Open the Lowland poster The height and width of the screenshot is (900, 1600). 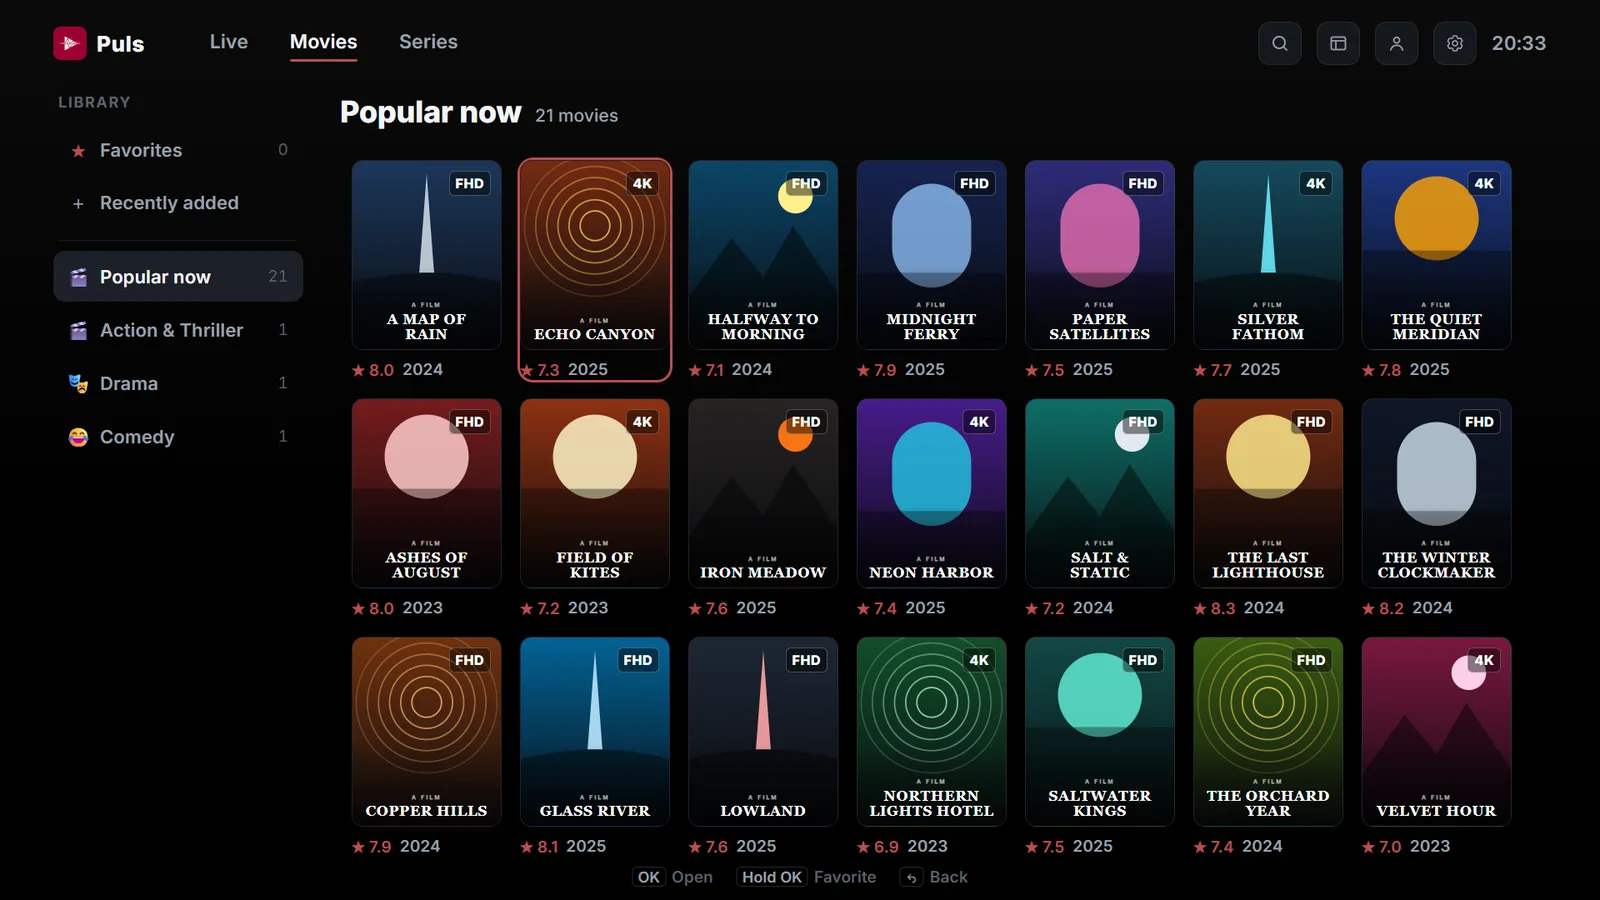coord(763,732)
